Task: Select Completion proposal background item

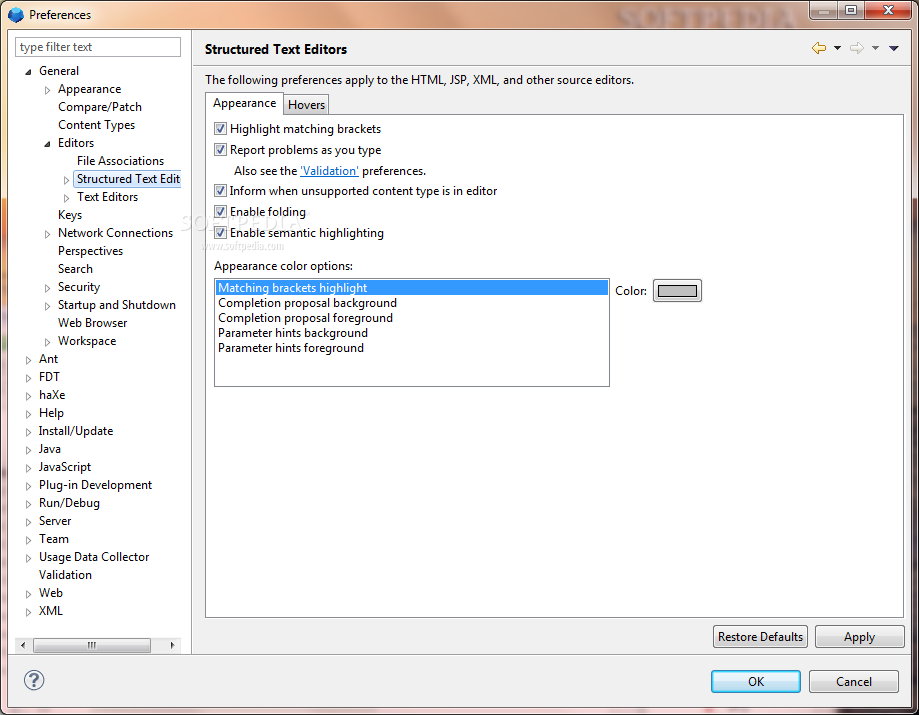Action: pos(411,302)
